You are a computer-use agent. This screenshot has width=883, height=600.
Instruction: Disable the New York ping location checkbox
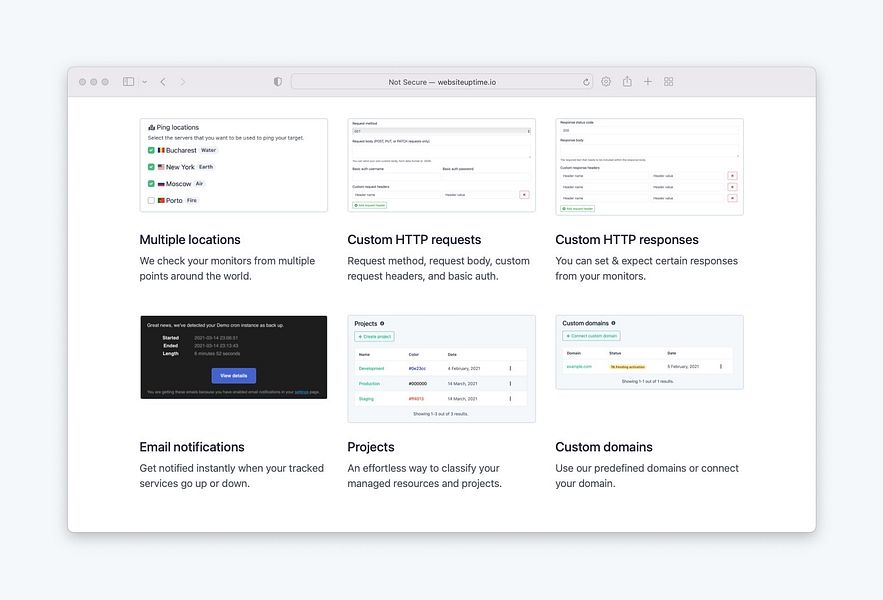coord(151,167)
